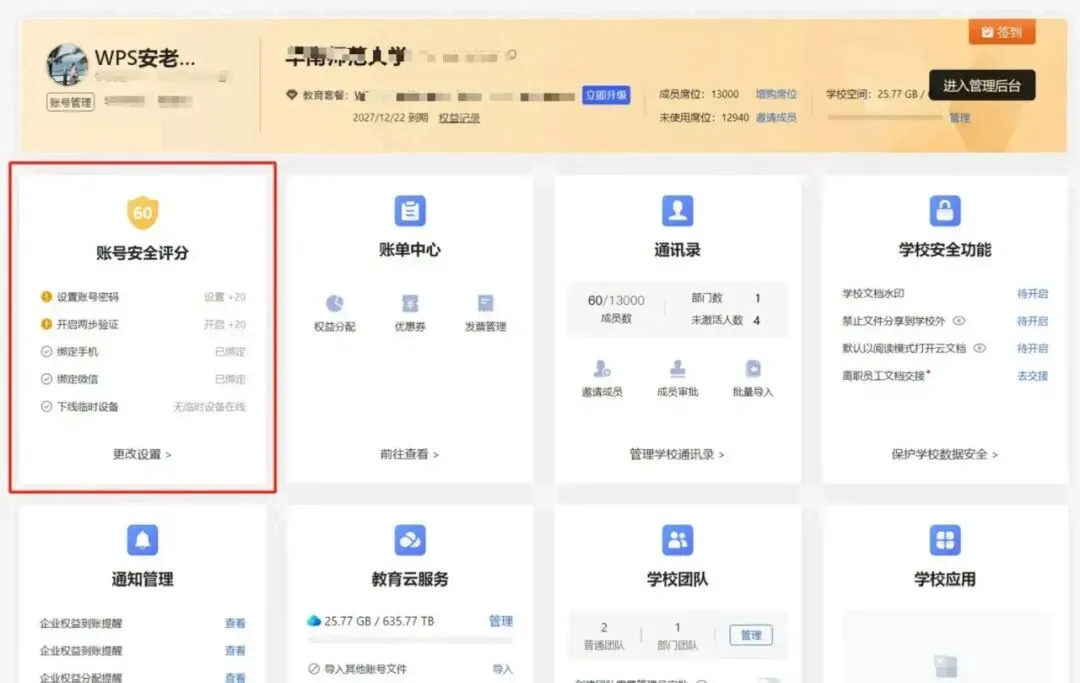Click the blue 立即升级 button
The image size is (1080, 683).
(606, 95)
